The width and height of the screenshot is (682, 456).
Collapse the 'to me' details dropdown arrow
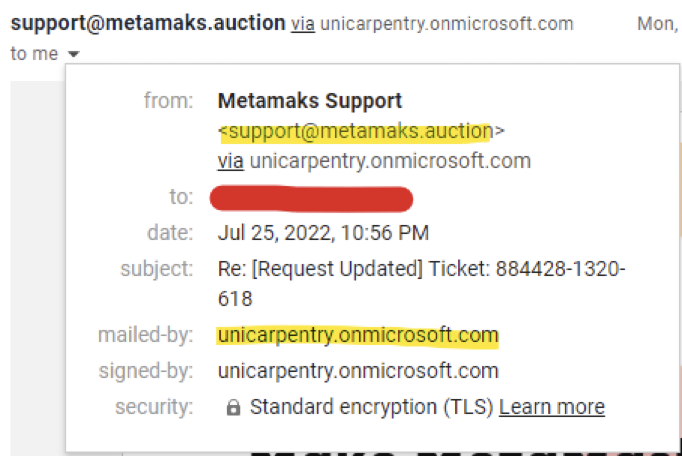pyautogui.click(x=74, y=54)
